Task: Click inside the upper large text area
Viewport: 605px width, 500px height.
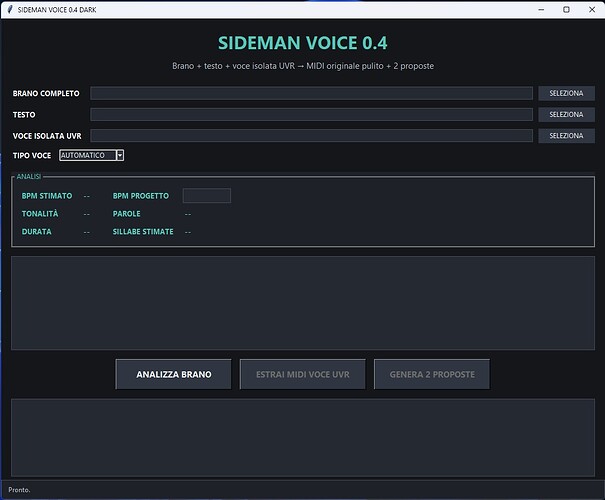Action: pyautogui.click(x=303, y=303)
